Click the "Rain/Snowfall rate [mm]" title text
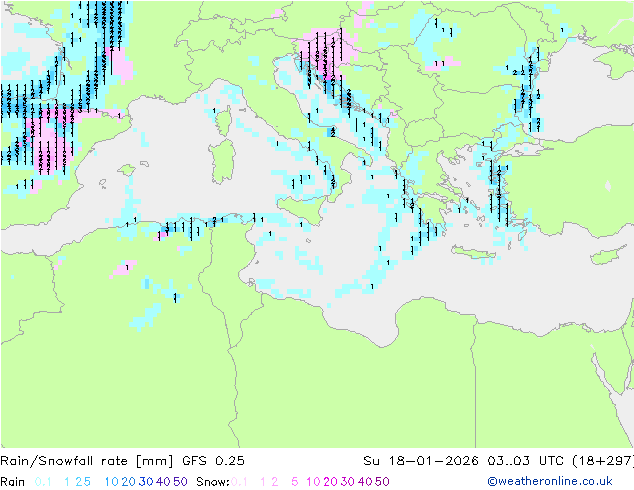 (87, 461)
